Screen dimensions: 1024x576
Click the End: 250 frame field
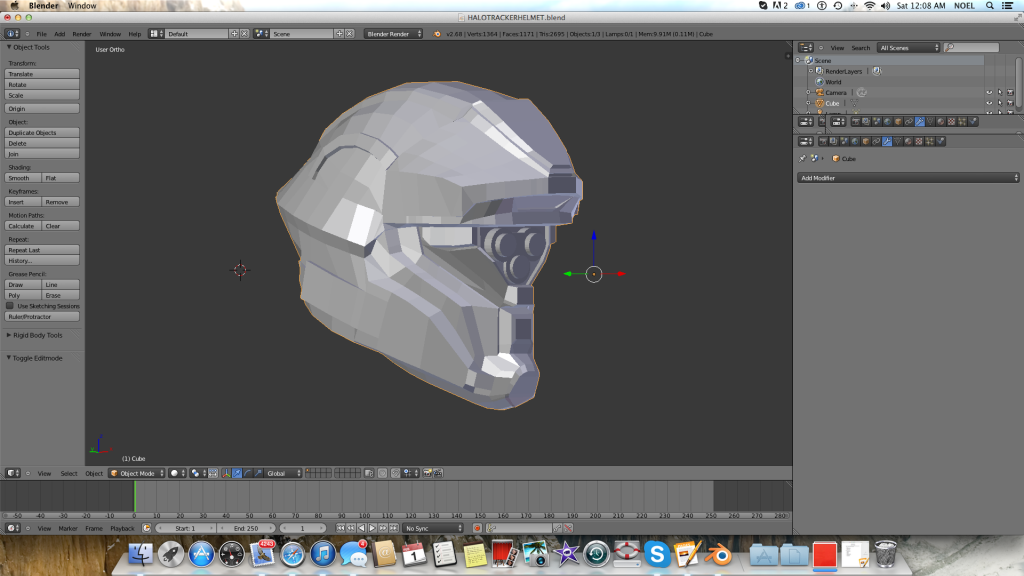coord(246,528)
